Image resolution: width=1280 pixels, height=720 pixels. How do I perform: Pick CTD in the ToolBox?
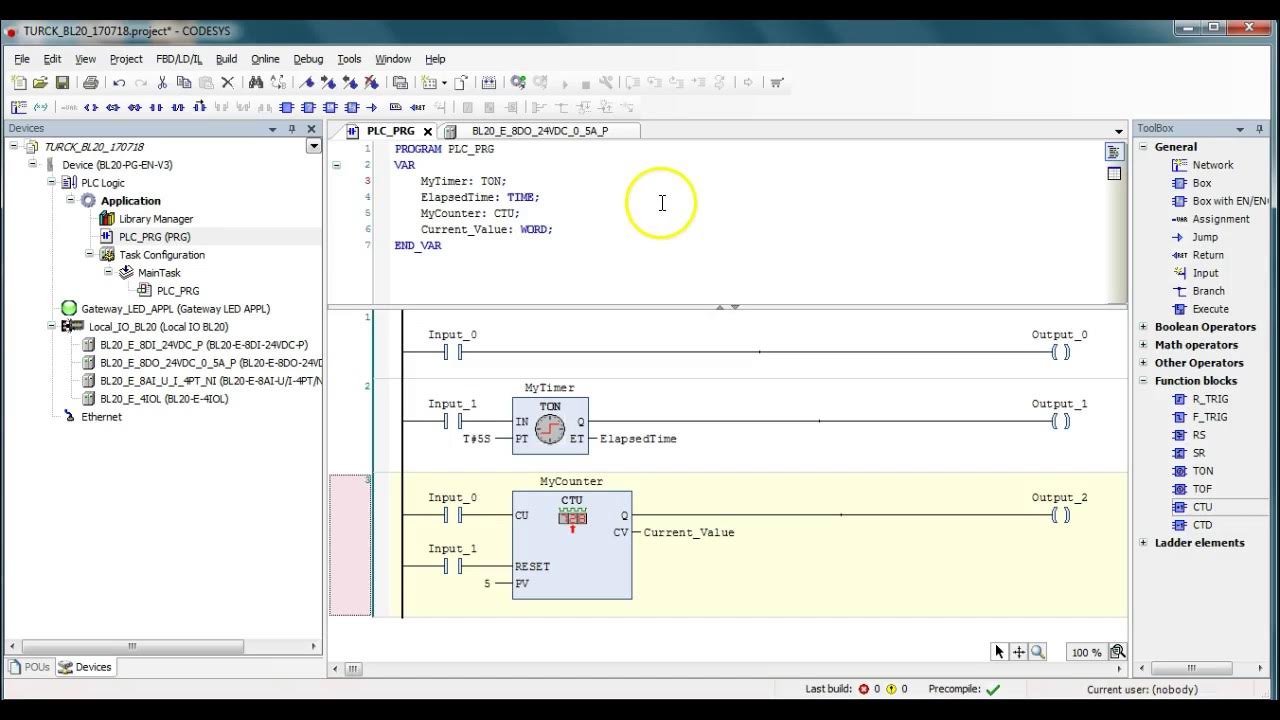coord(1202,525)
